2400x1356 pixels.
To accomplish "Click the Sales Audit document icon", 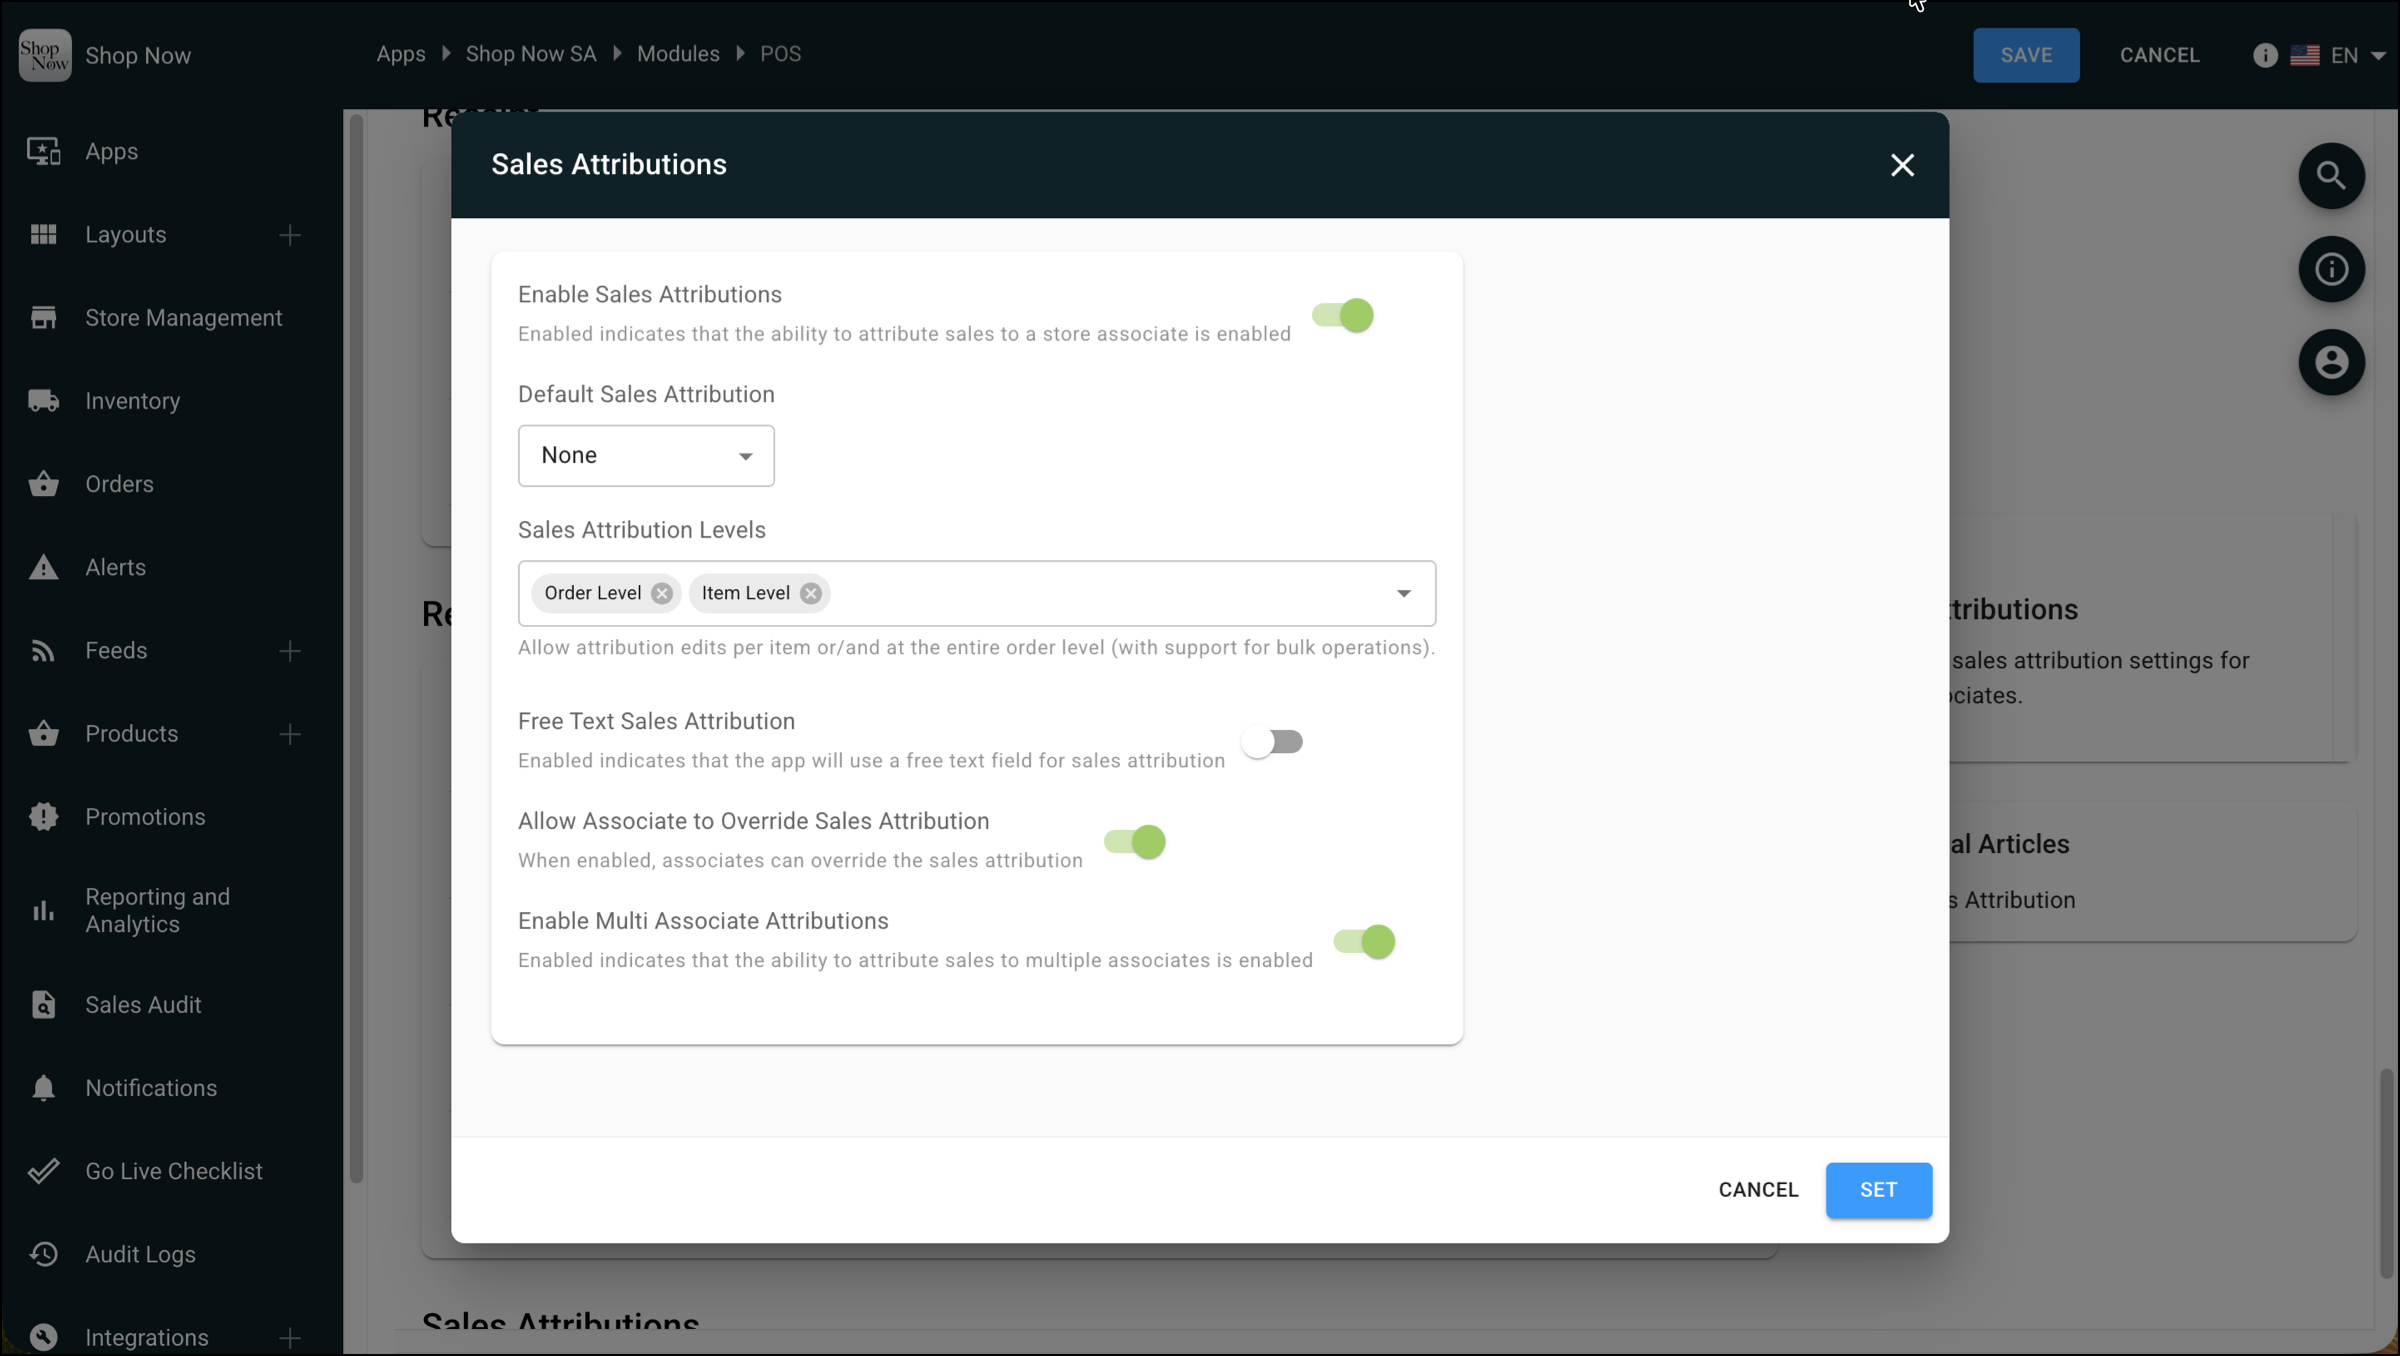I will (x=43, y=1004).
